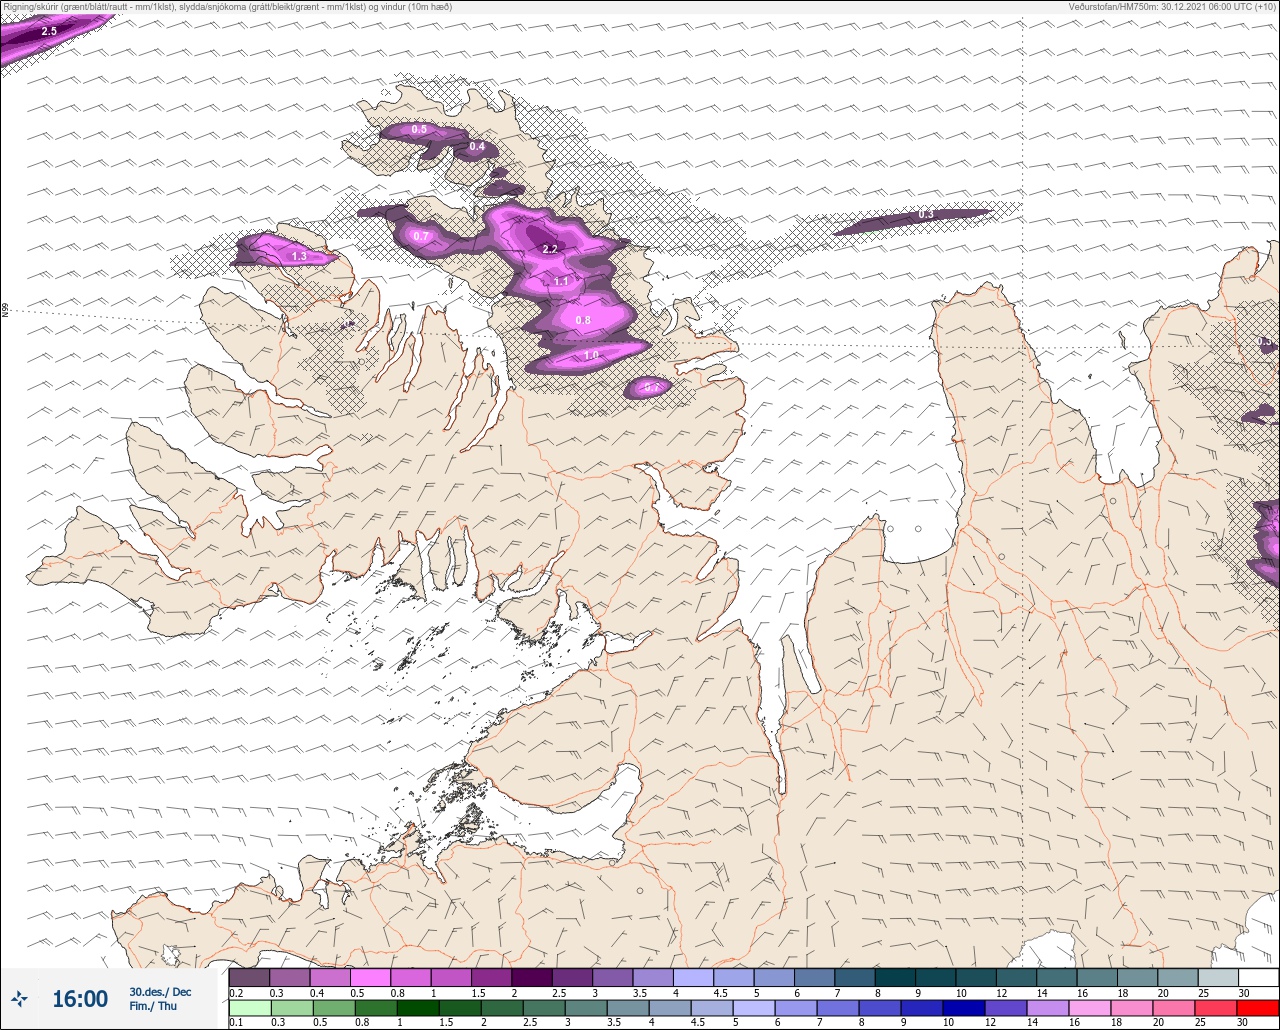This screenshot has width=1280, height=1030.
Task: Click the 0.4 snowfall label on northern peninsula
Action: click(x=478, y=147)
